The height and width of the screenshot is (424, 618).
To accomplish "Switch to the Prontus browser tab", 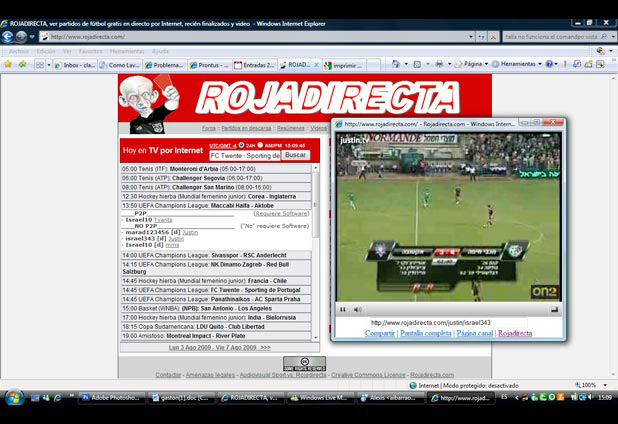I will [x=209, y=65].
